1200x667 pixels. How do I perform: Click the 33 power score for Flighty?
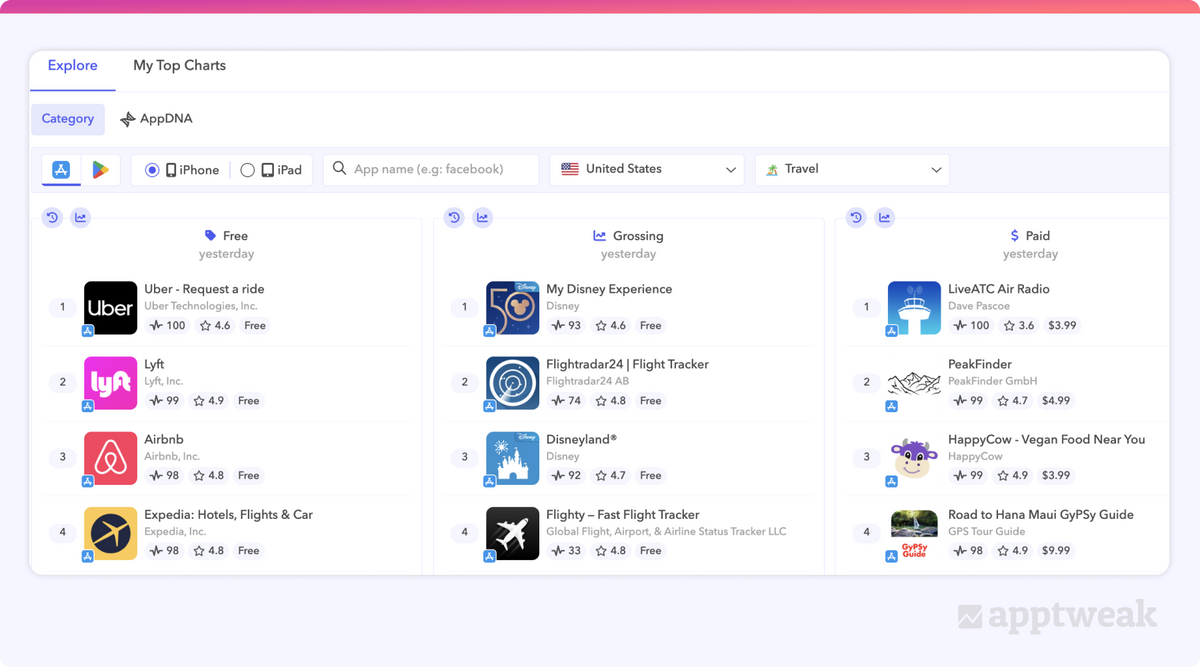coord(567,551)
